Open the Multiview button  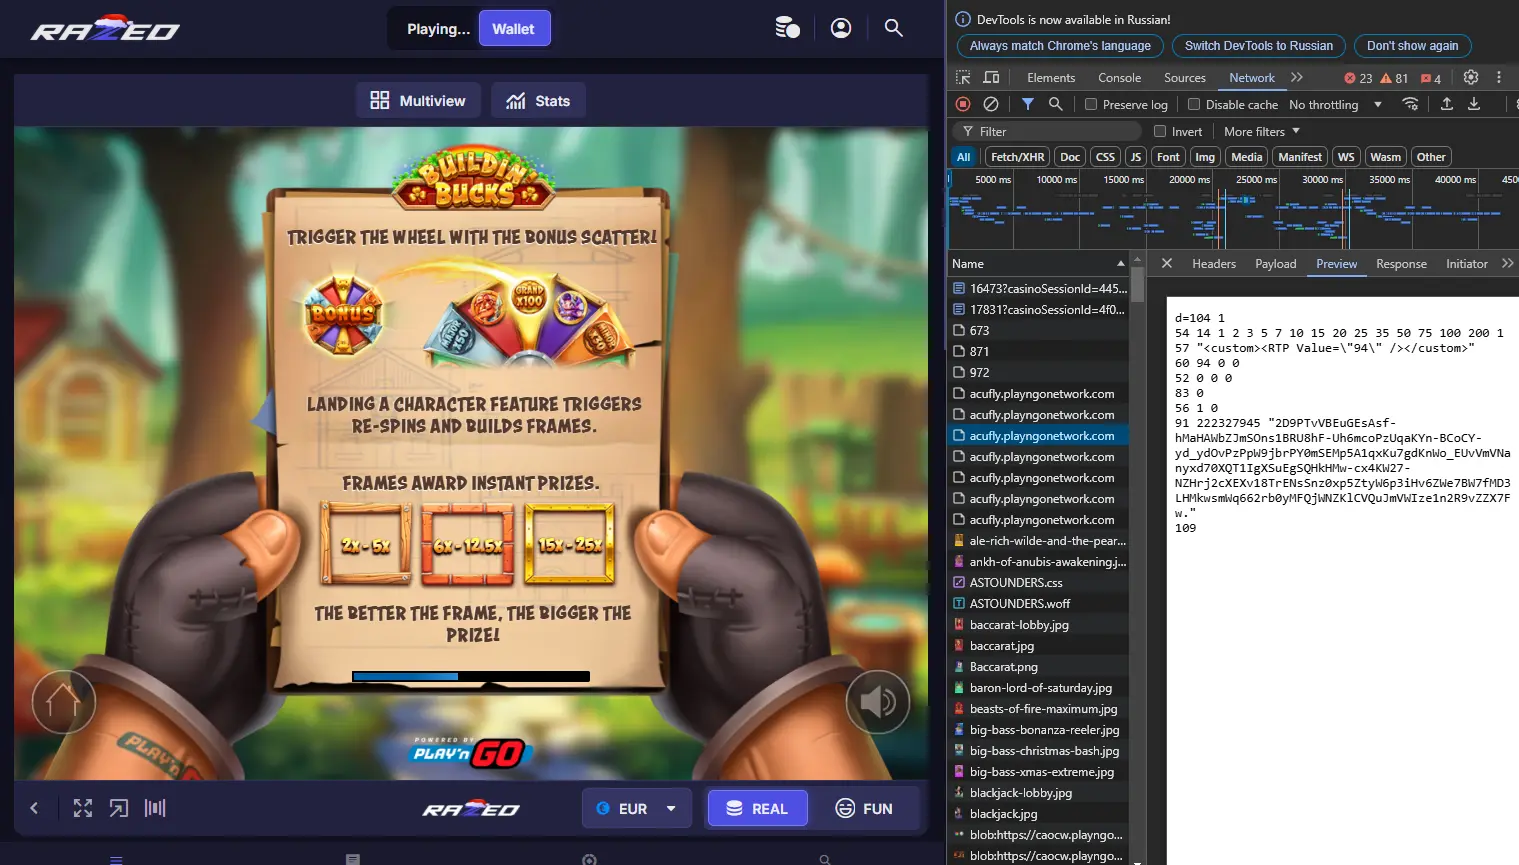point(418,101)
